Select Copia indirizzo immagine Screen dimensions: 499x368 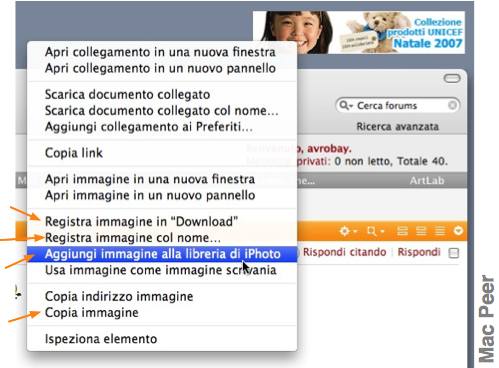(162, 296)
